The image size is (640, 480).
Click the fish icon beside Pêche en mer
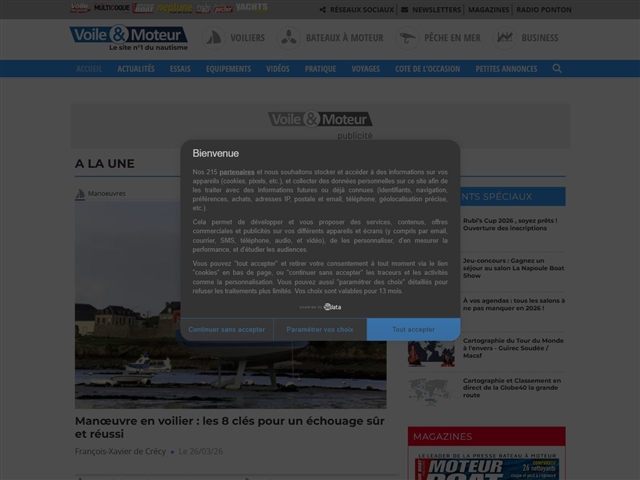click(407, 38)
